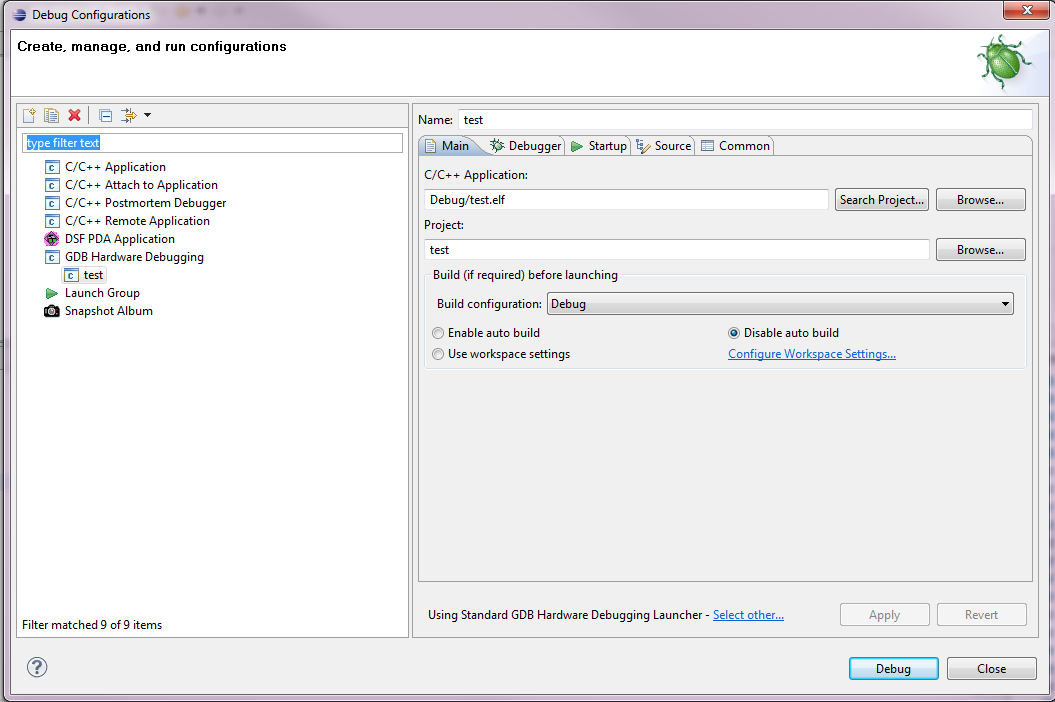1055x702 pixels.
Task: Click the help question mark icon
Action: (37, 668)
